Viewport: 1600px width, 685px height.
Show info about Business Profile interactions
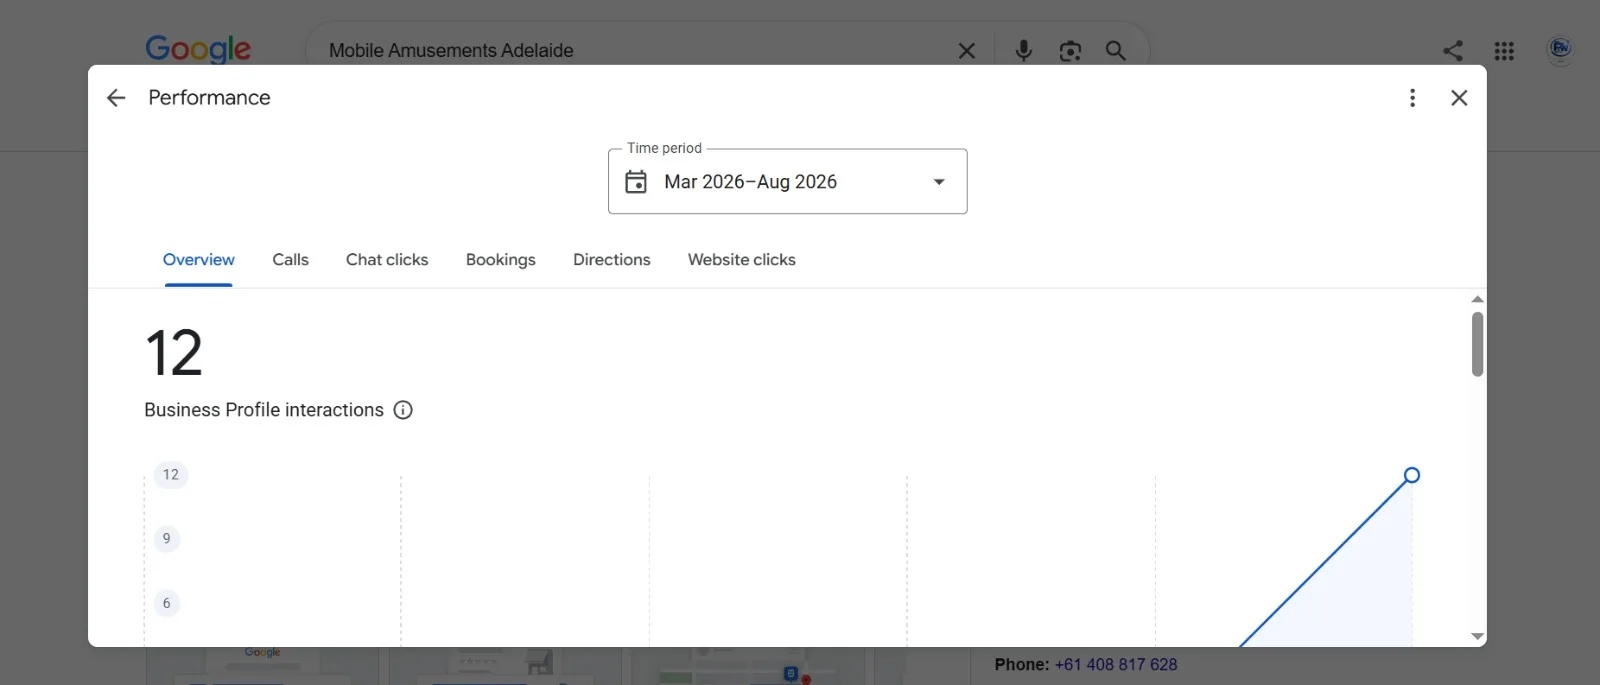click(x=403, y=410)
